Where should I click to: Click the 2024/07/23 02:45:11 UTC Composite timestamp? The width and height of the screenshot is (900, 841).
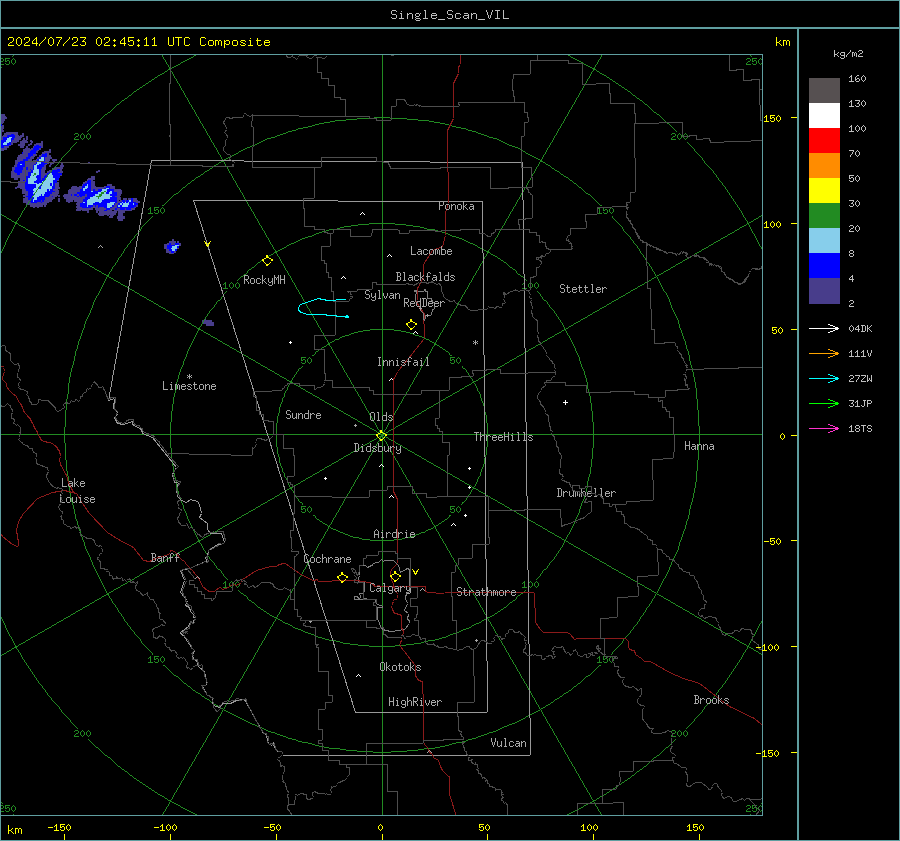(138, 42)
